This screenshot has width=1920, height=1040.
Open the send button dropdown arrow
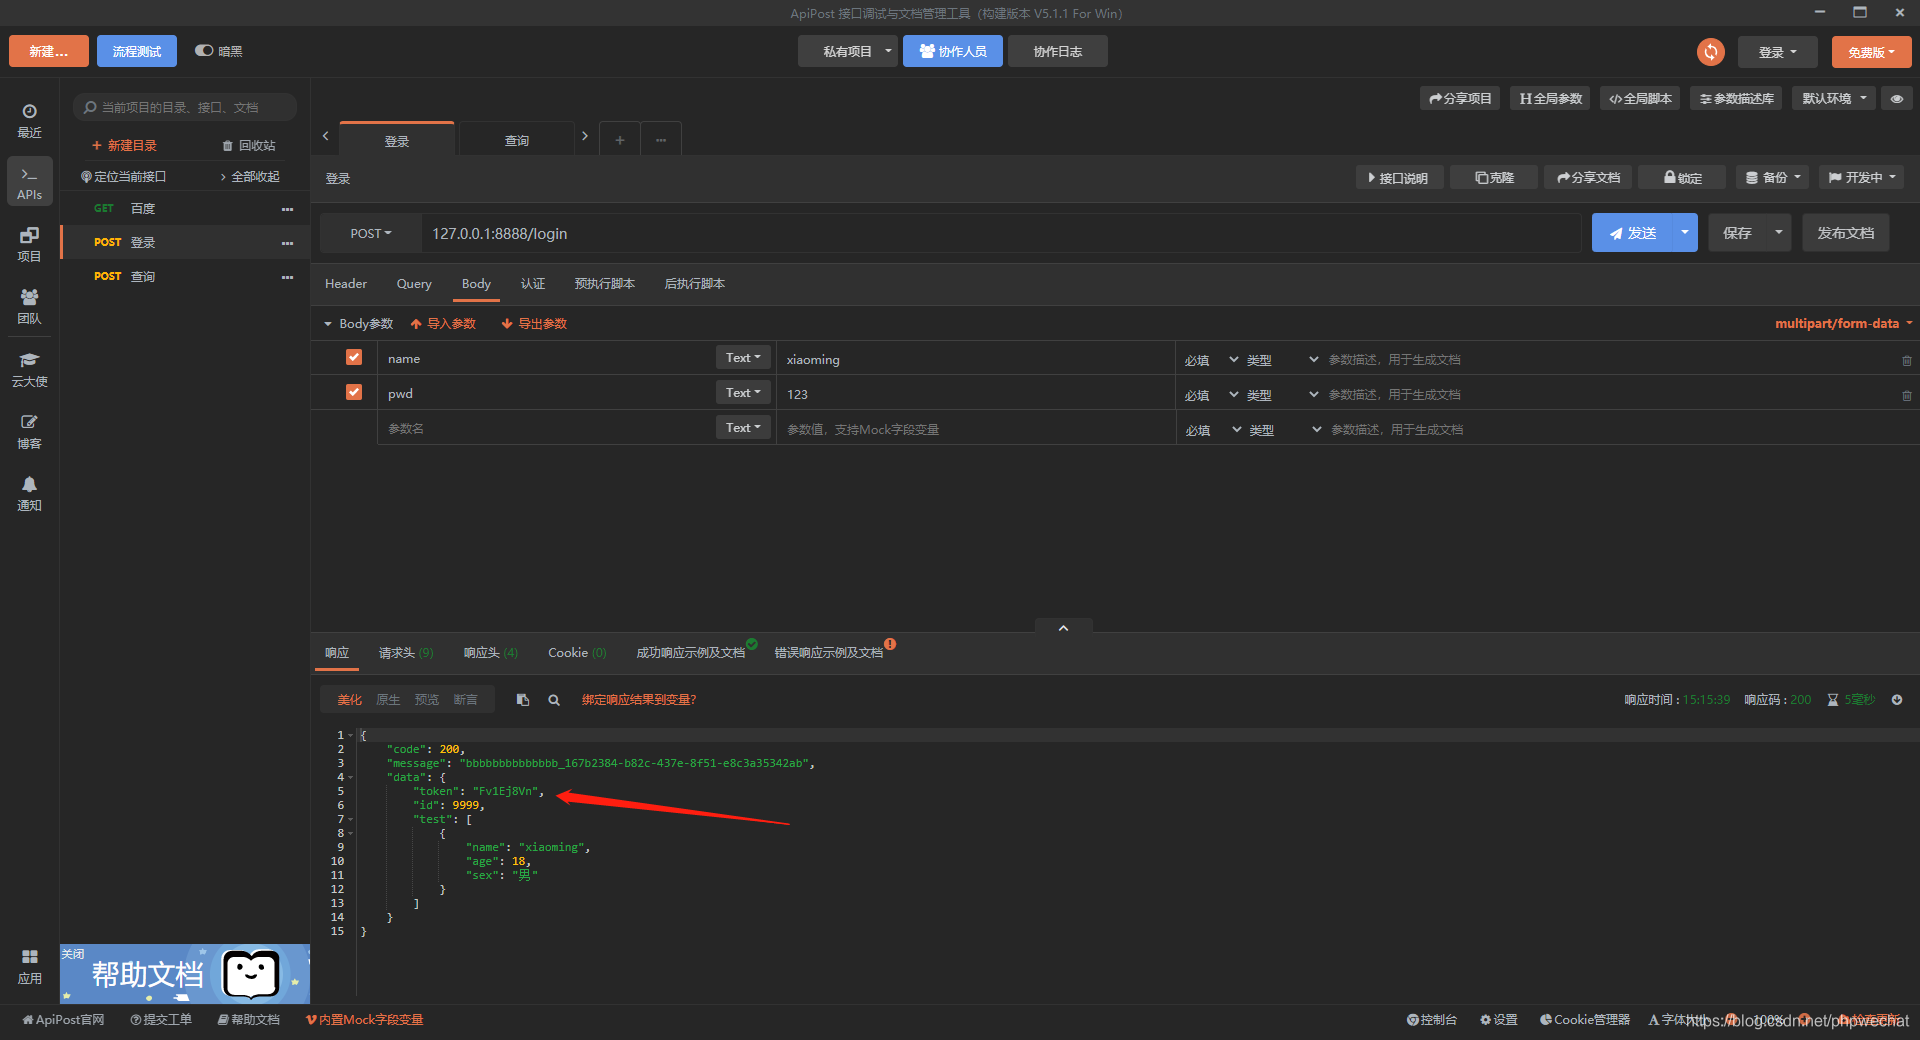coord(1685,233)
